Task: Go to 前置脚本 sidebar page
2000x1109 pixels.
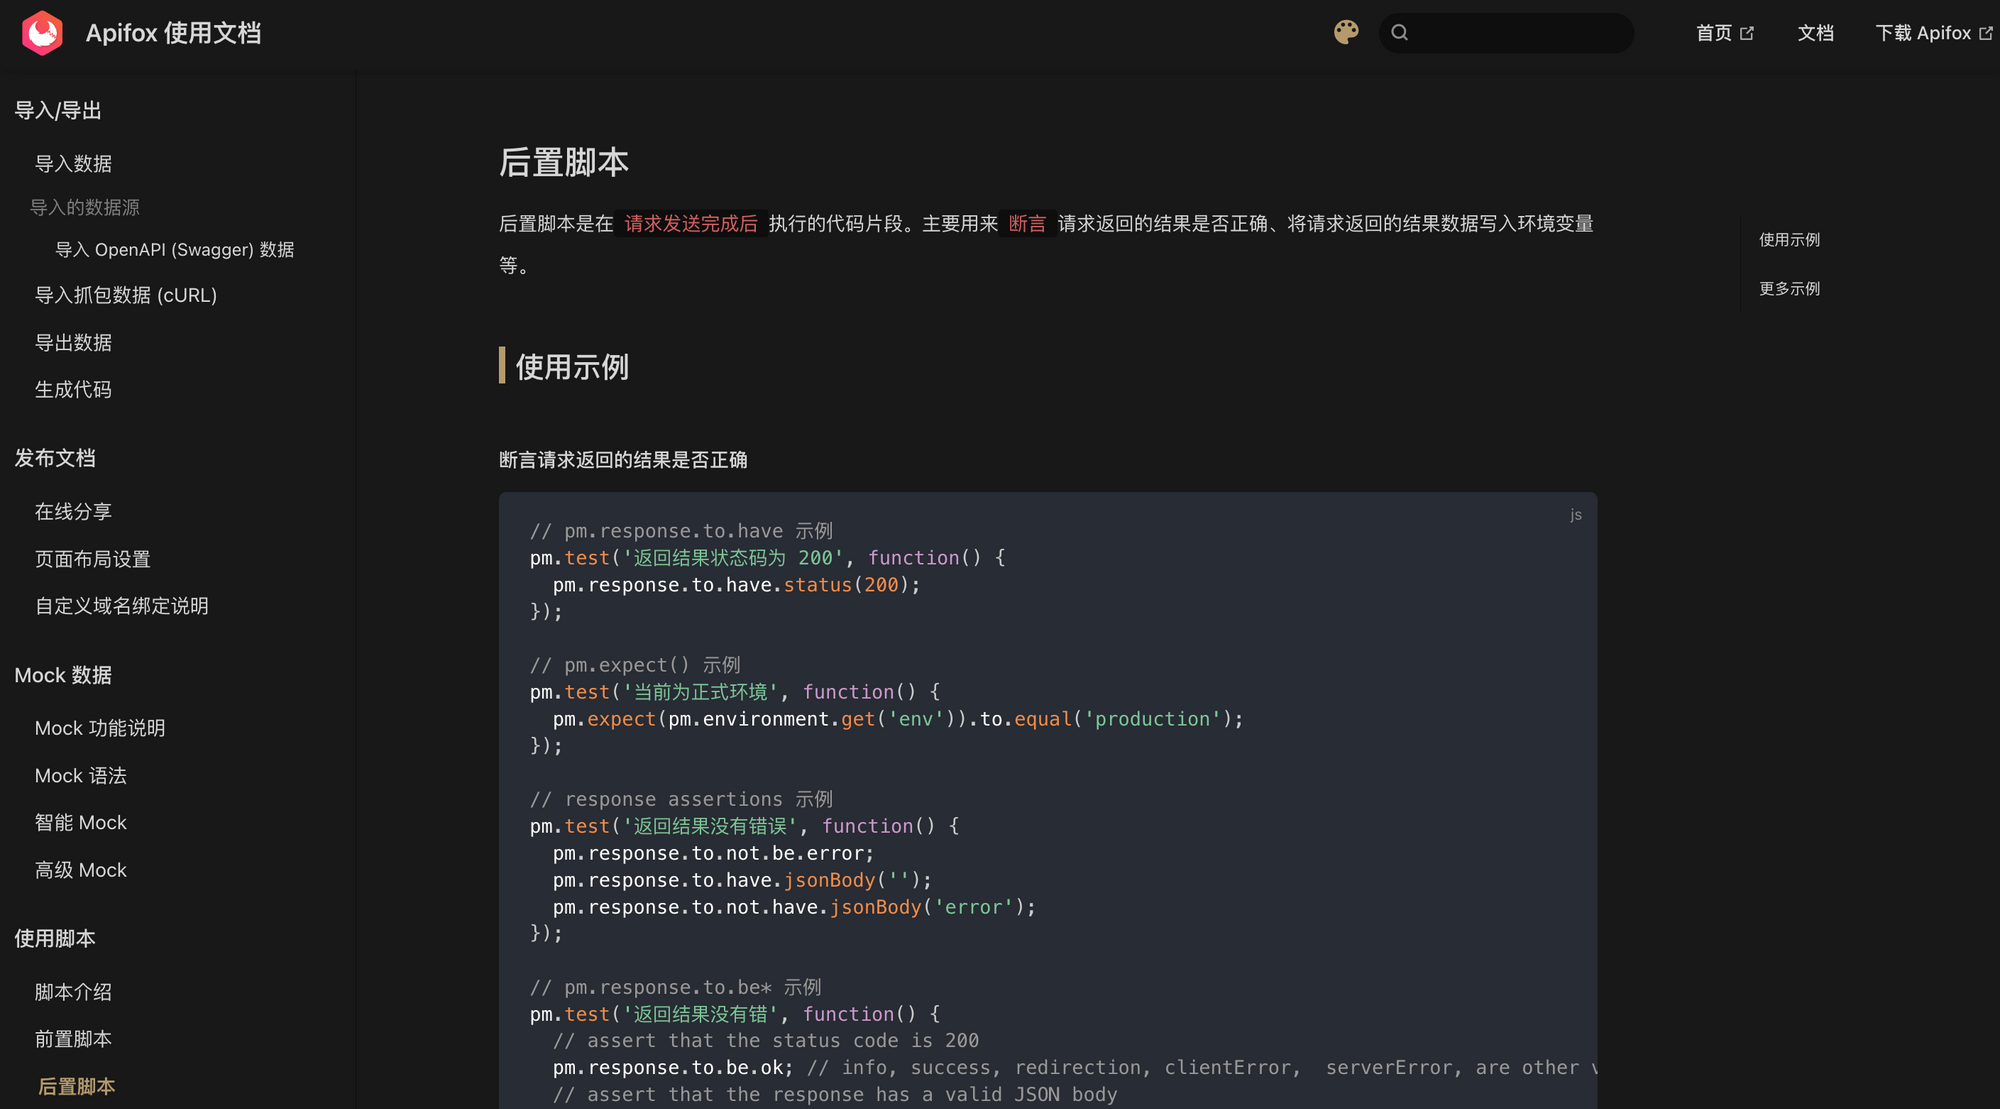Action: 73,1039
